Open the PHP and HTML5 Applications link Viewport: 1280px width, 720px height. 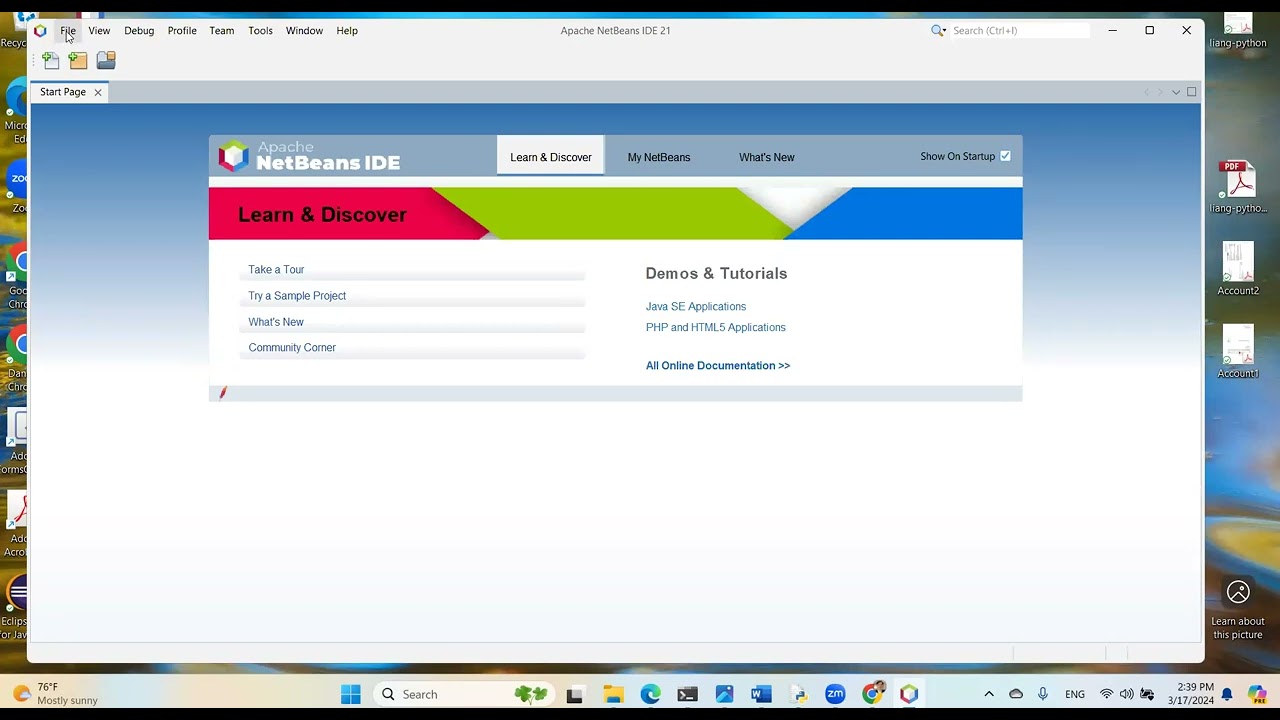[x=716, y=327]
